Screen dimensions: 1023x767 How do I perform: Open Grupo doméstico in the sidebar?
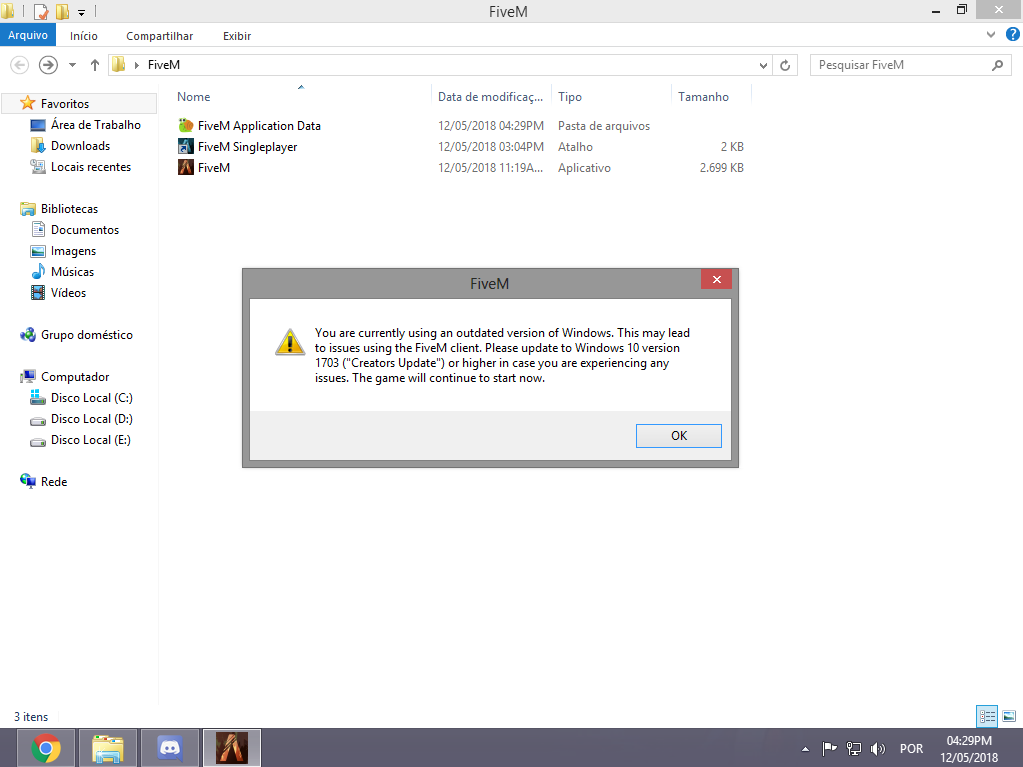[x=86, y=335]
